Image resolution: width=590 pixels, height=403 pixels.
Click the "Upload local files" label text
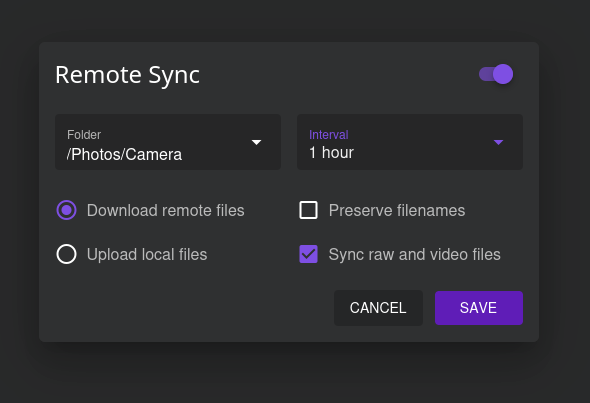pos(147,254)
